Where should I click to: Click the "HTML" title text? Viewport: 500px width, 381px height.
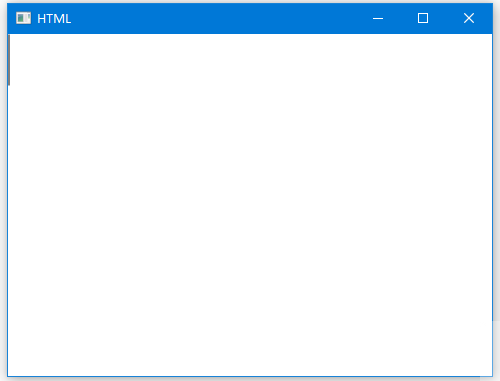54,19
